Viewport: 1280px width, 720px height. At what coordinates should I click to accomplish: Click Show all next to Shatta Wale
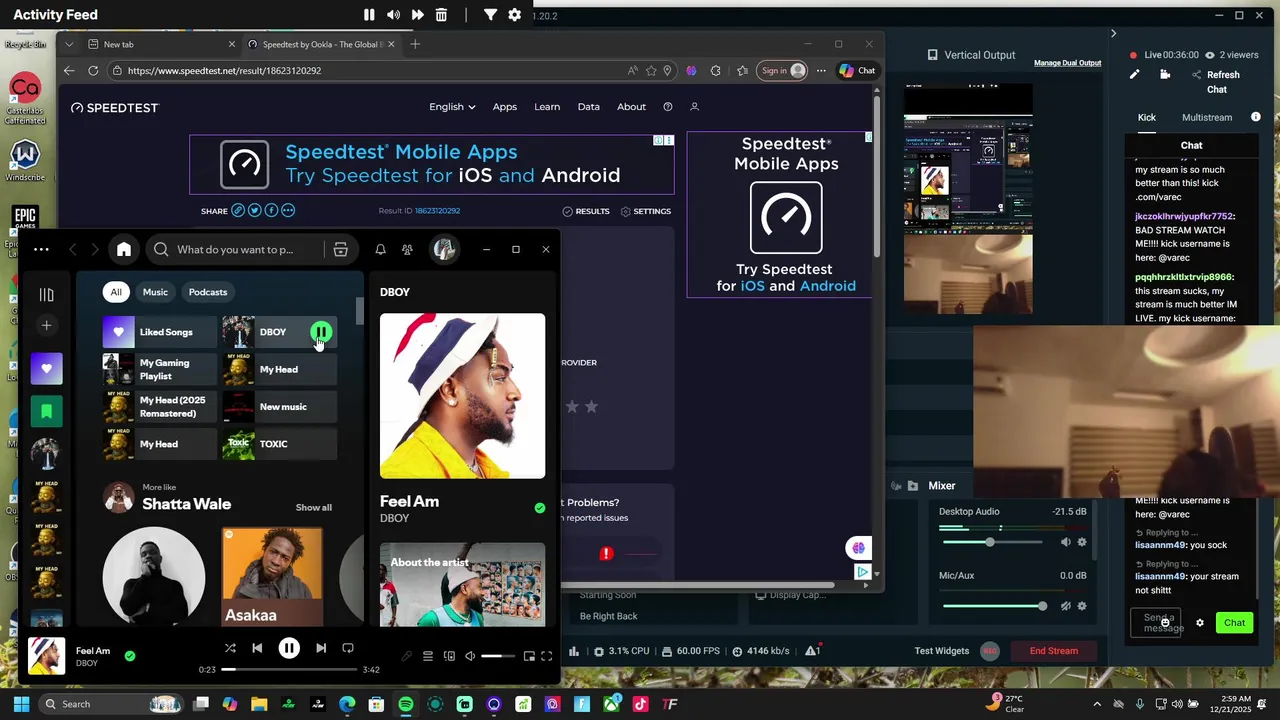pyautogui.click(x=314, y=508)
